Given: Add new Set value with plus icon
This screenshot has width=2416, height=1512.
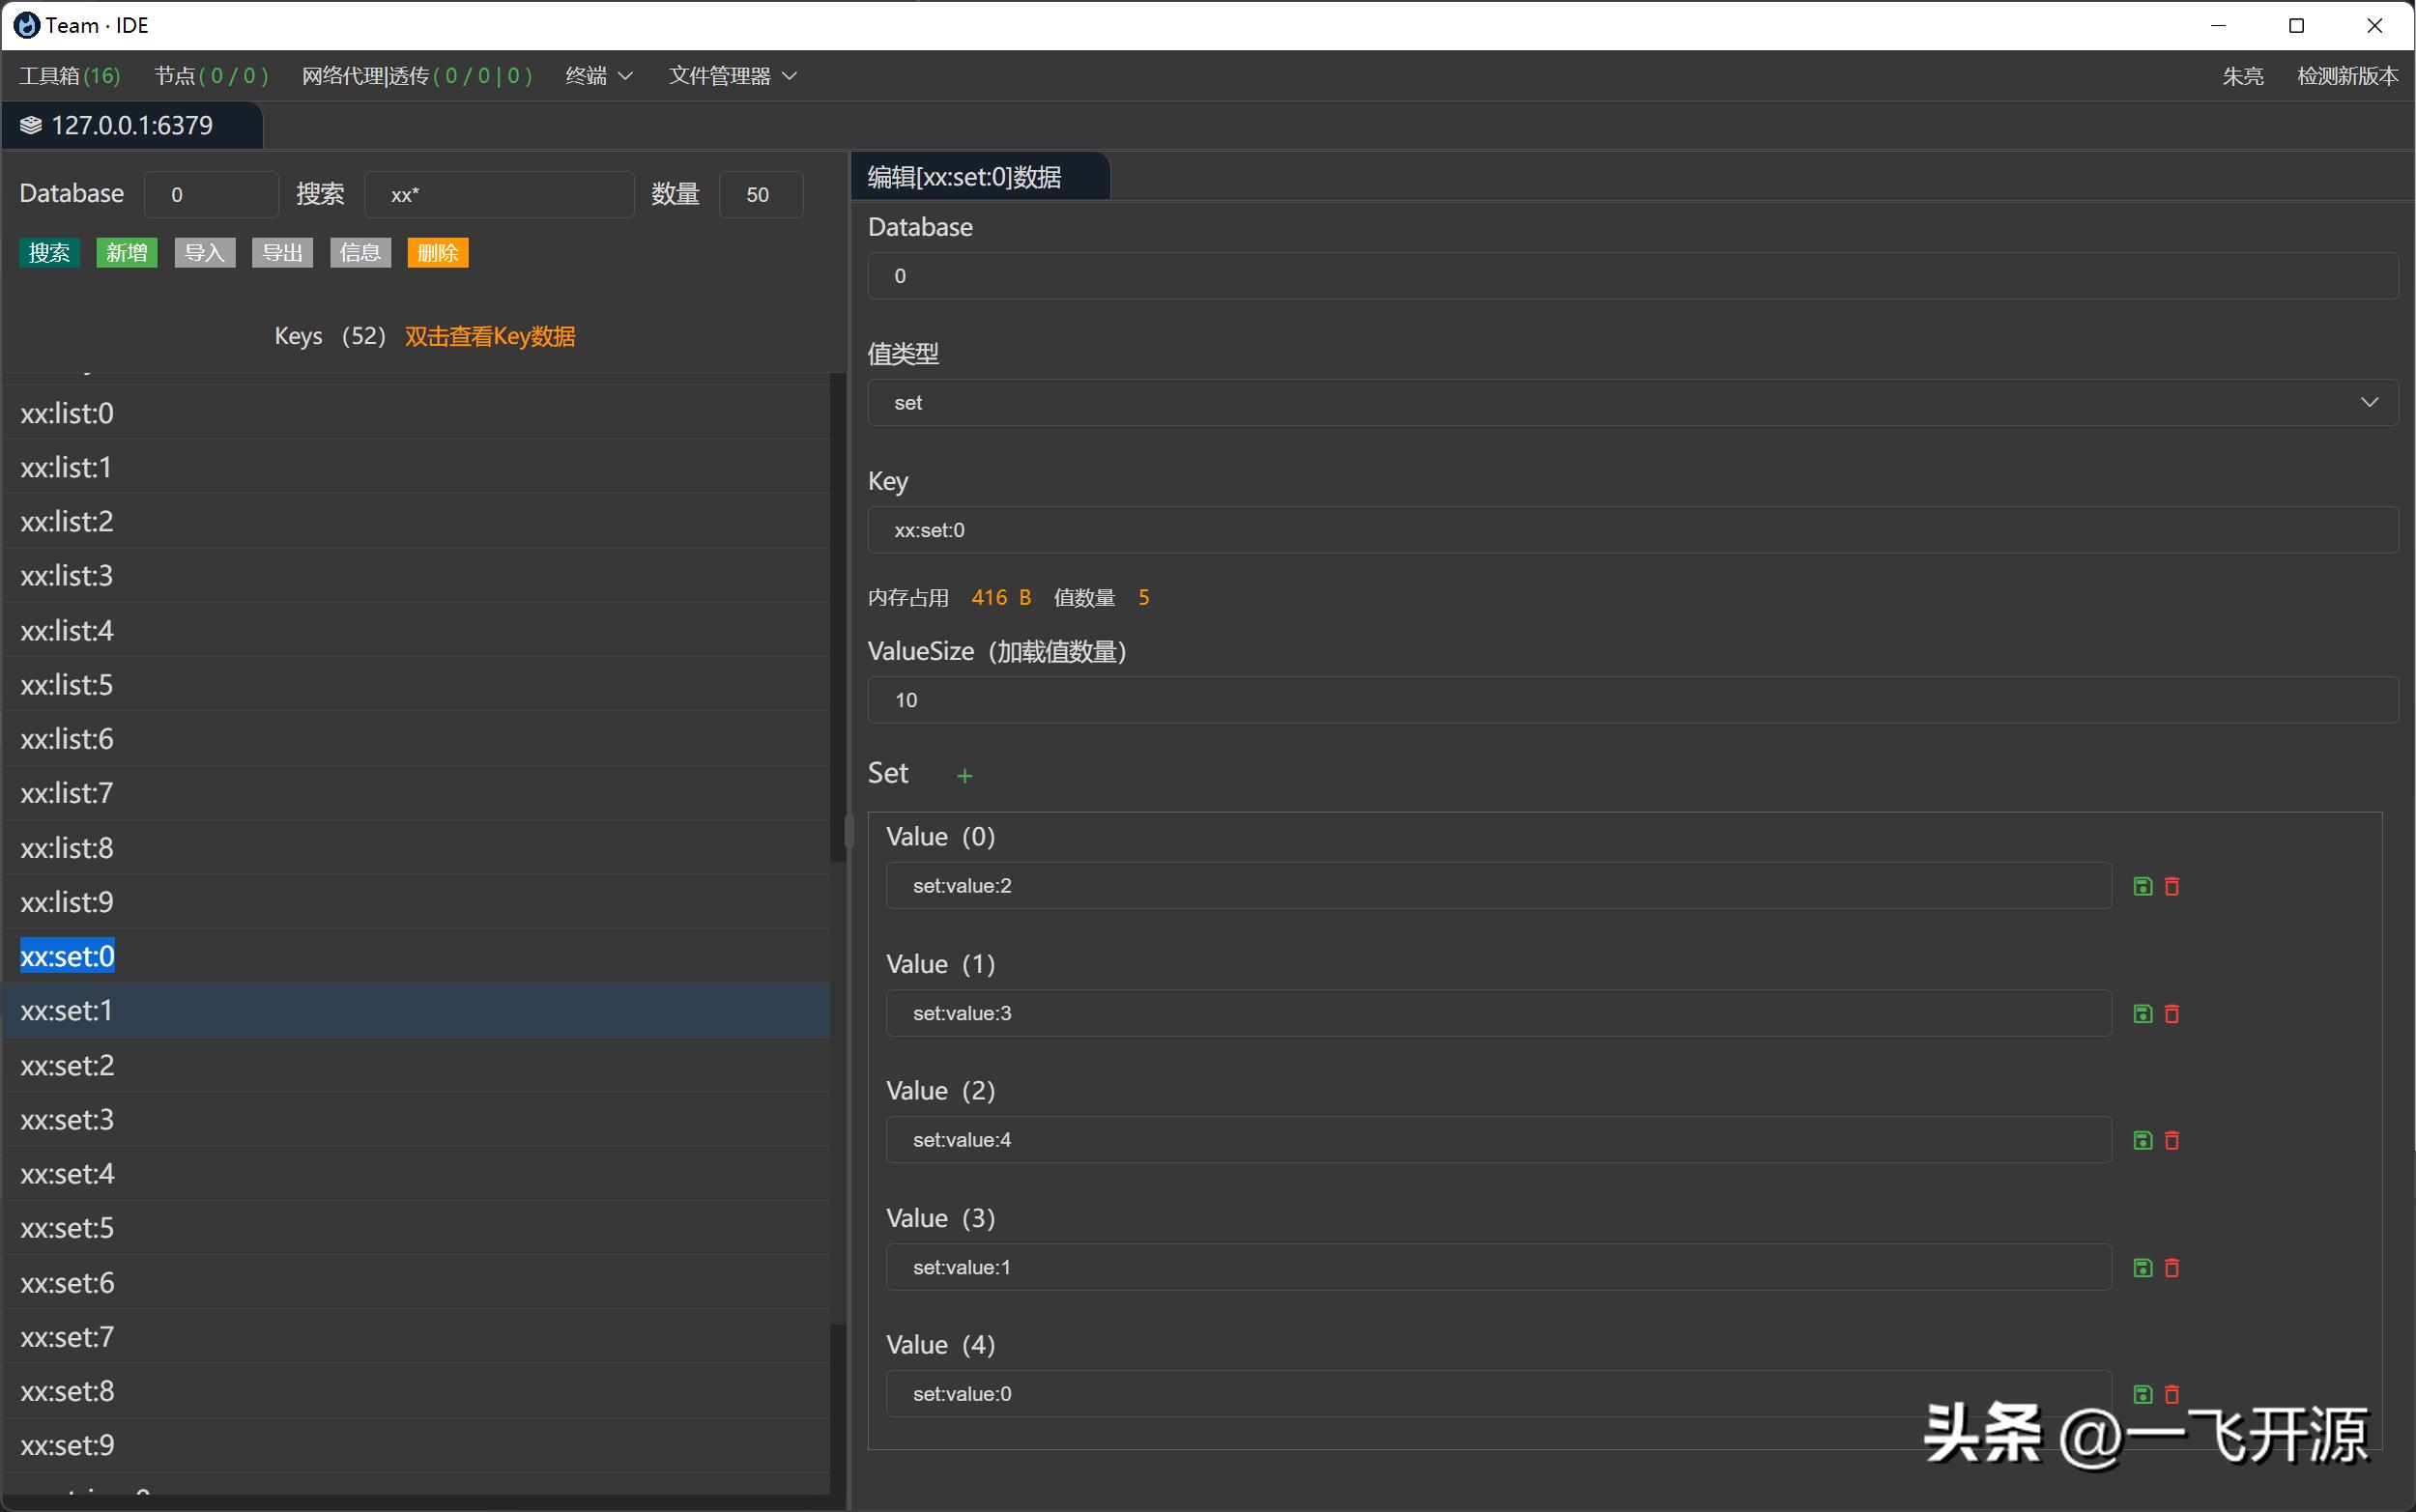Looking at the screenshot, I should click(964, 776).
